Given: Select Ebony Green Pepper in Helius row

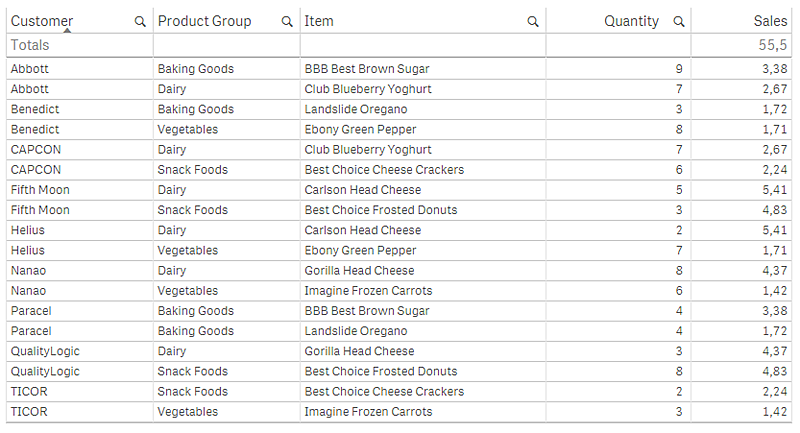Looking at the screenshot, I should (360, 250).
